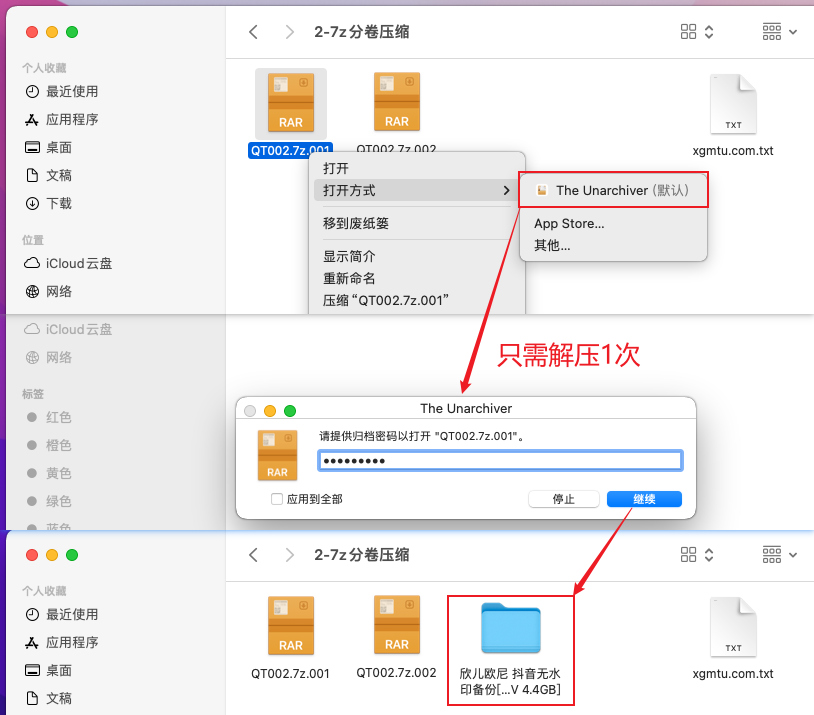Viewport: 814px width, 715px height.
Task: Select xgmtu.com.txt in the upper Finder window
Action: [x=733, y=115]
